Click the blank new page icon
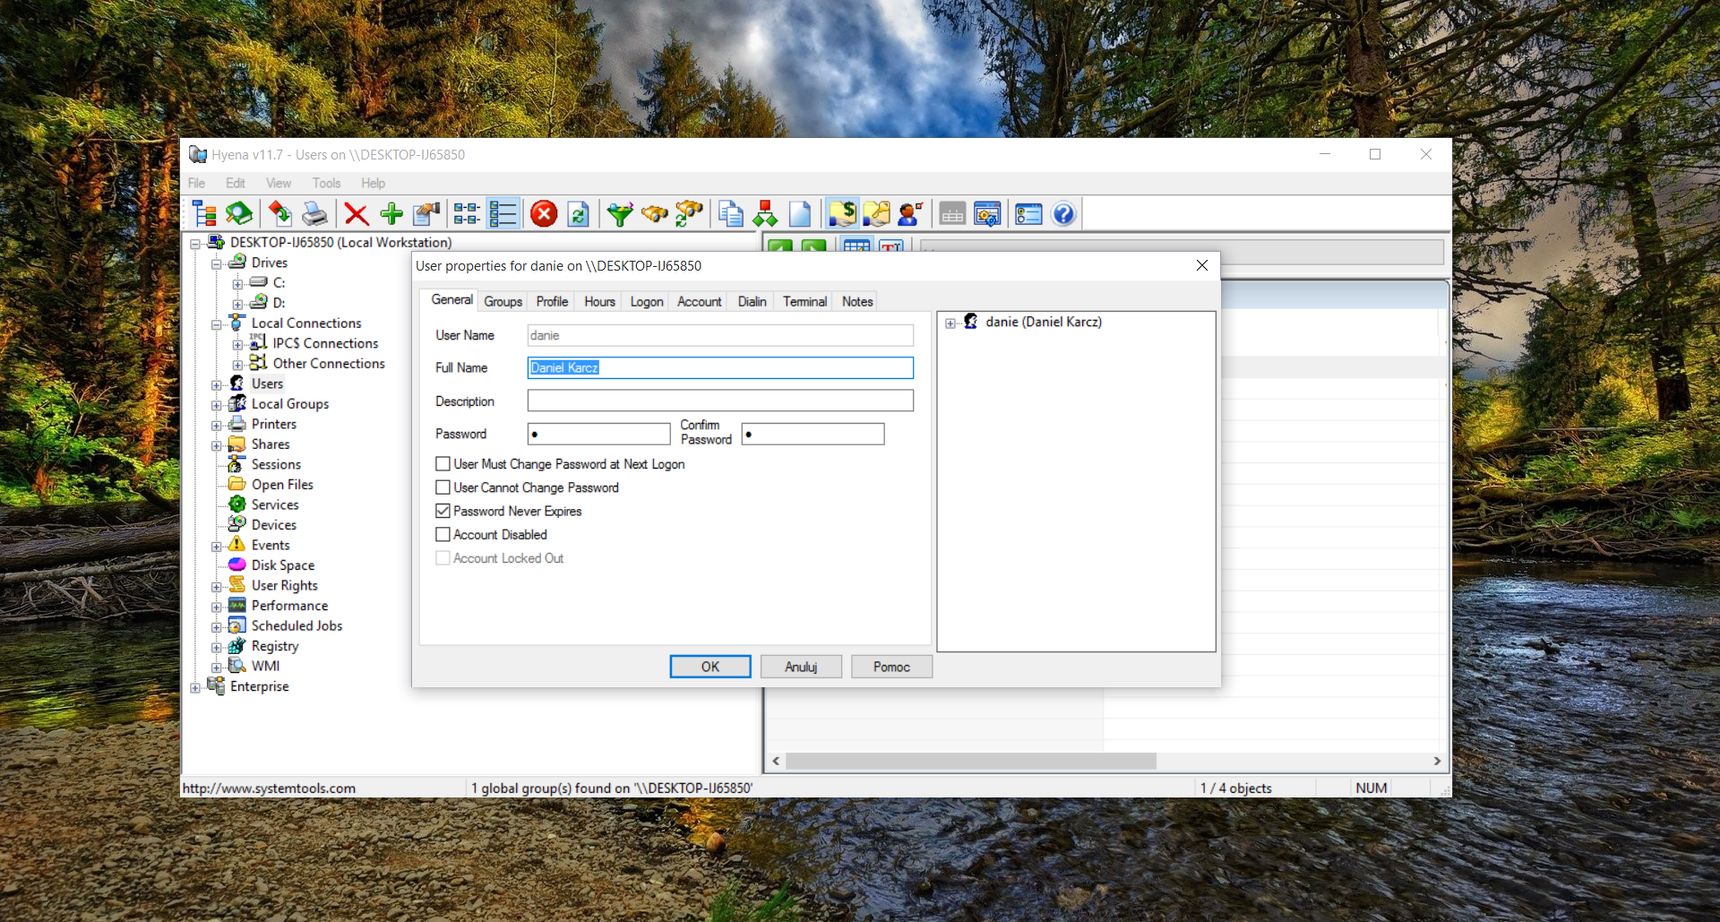Viewport: 1720px width, 922px height. pyautogui.click(x=800, y=213)
